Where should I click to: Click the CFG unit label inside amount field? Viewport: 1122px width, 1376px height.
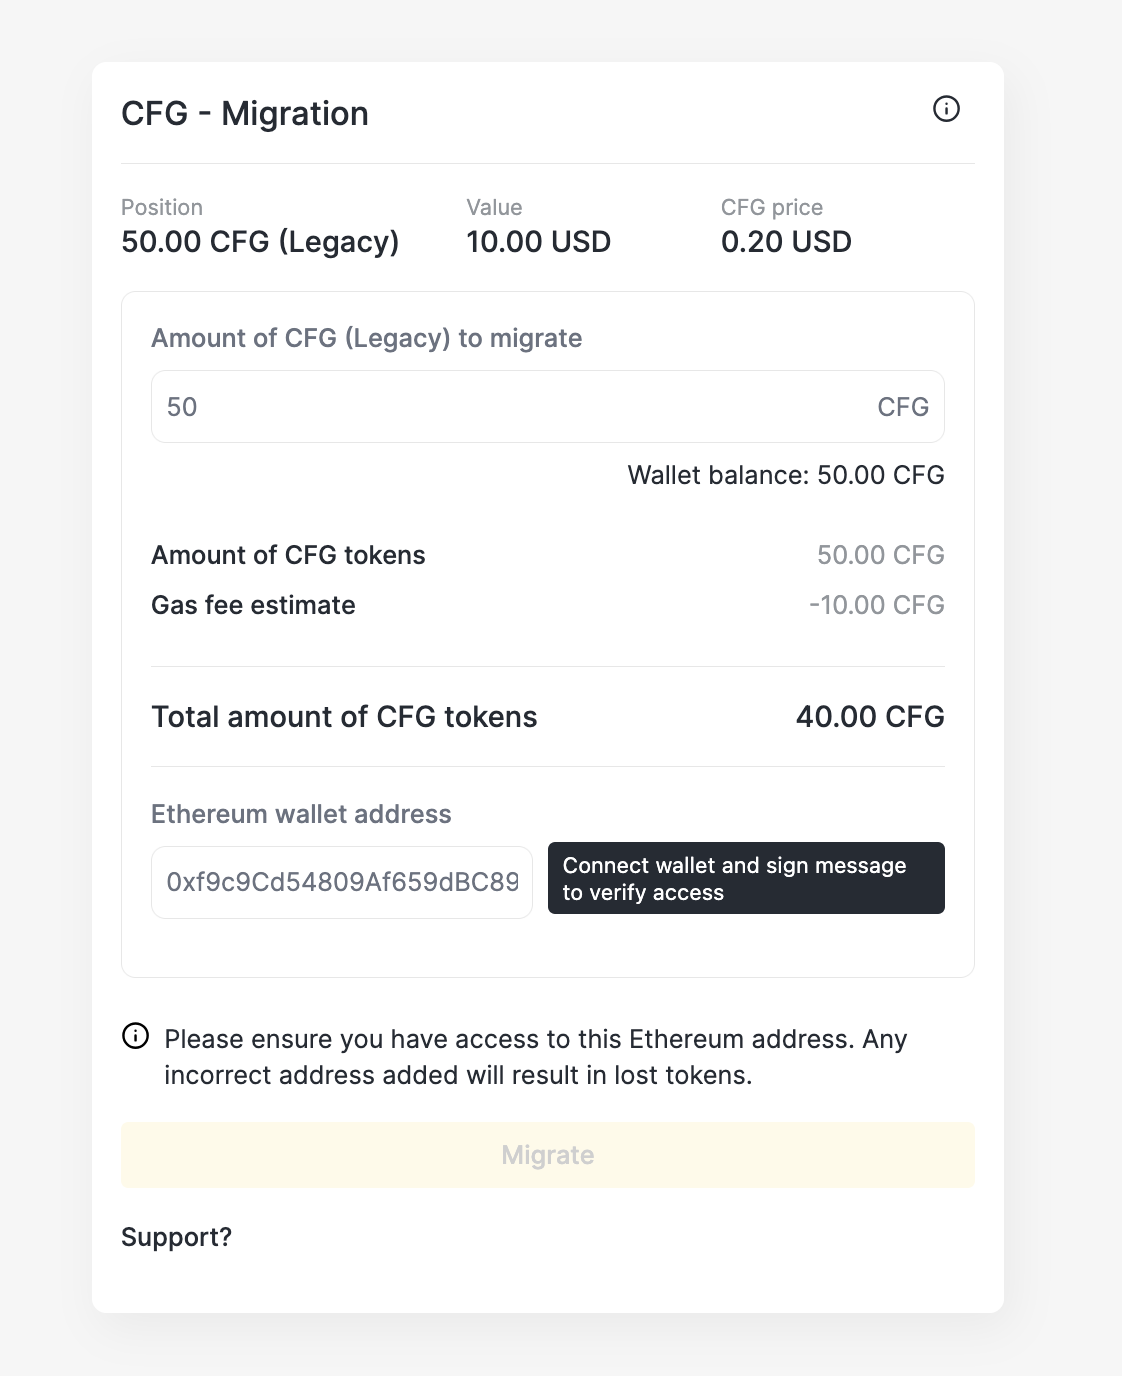click(903, 407)
